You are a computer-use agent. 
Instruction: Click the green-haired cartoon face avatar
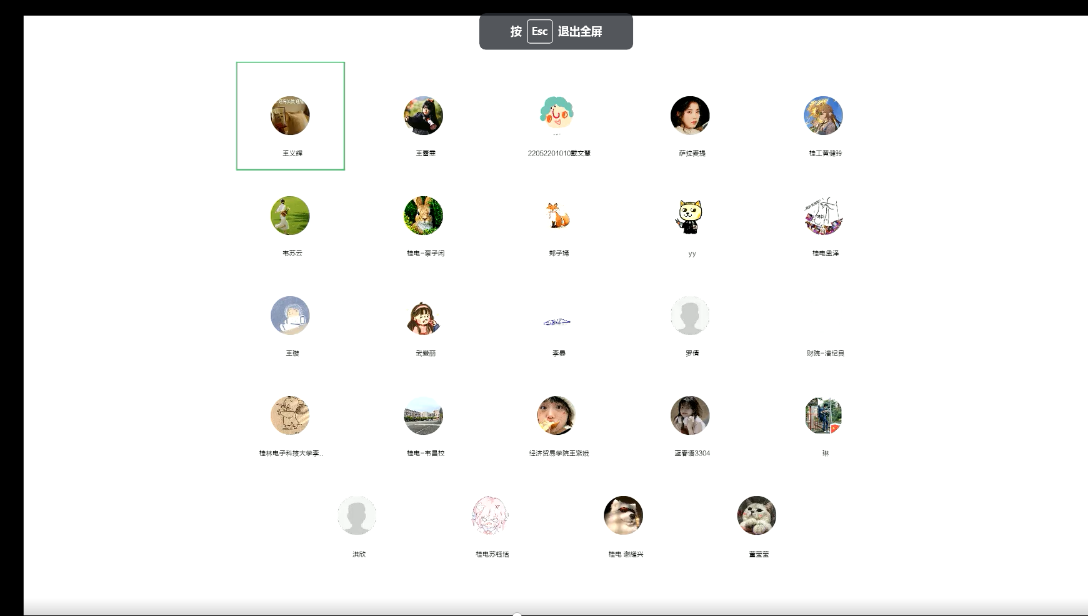(557, 114)
